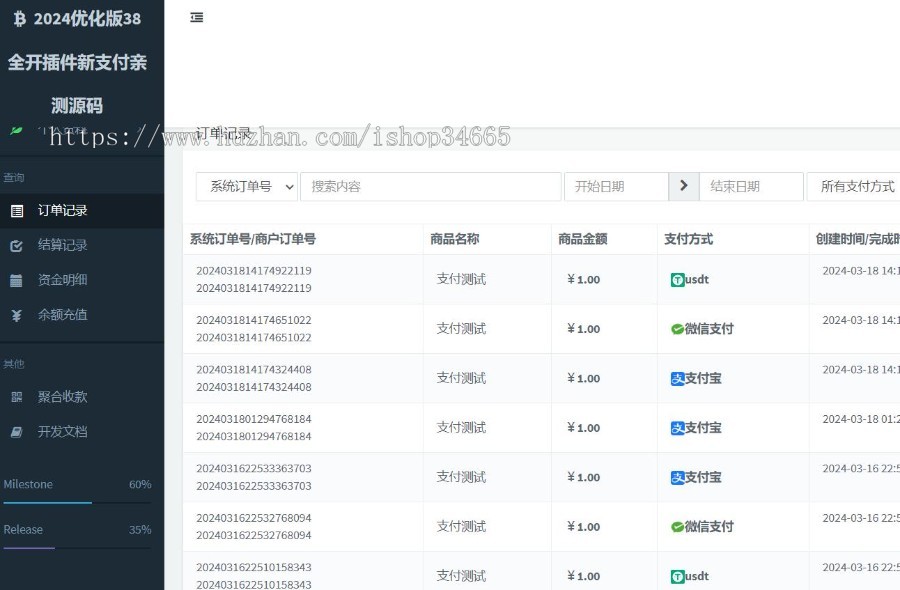The height and width of the screenshot is (590, 900).
Task: Click the 开发文档 book icon
Action: [x=17, y=432]
